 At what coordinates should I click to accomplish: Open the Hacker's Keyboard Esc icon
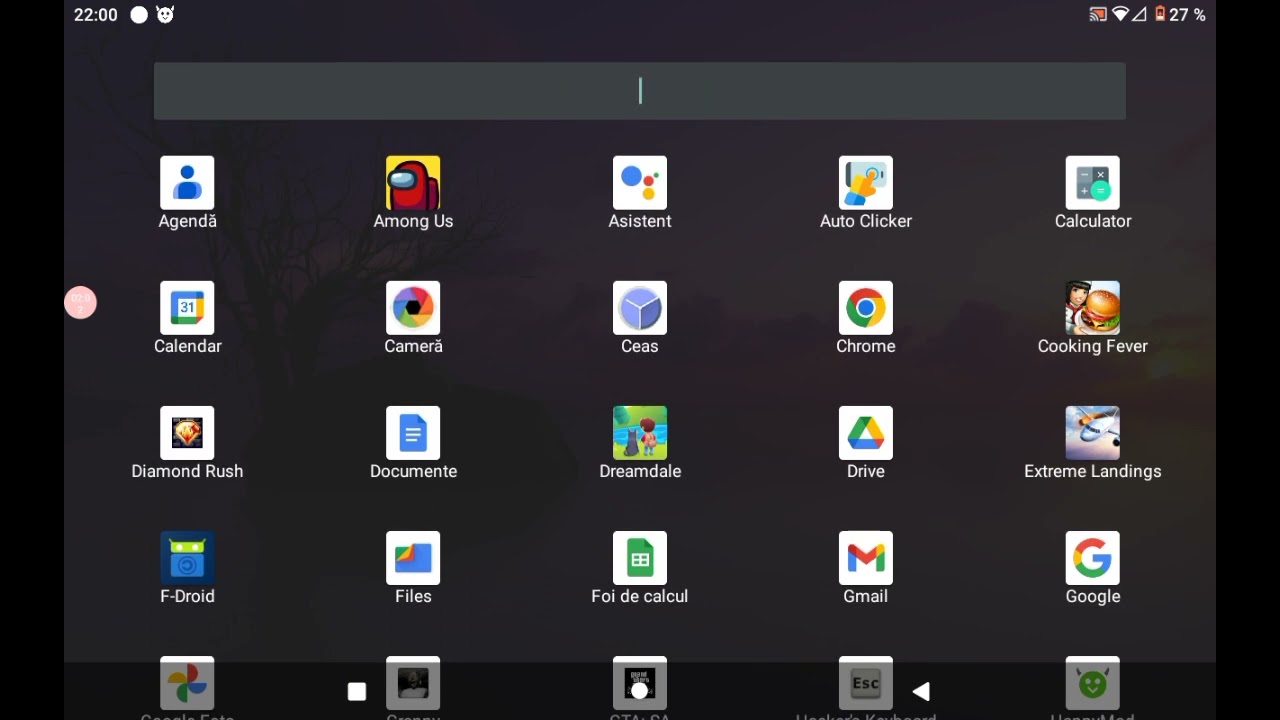[866, 683]
